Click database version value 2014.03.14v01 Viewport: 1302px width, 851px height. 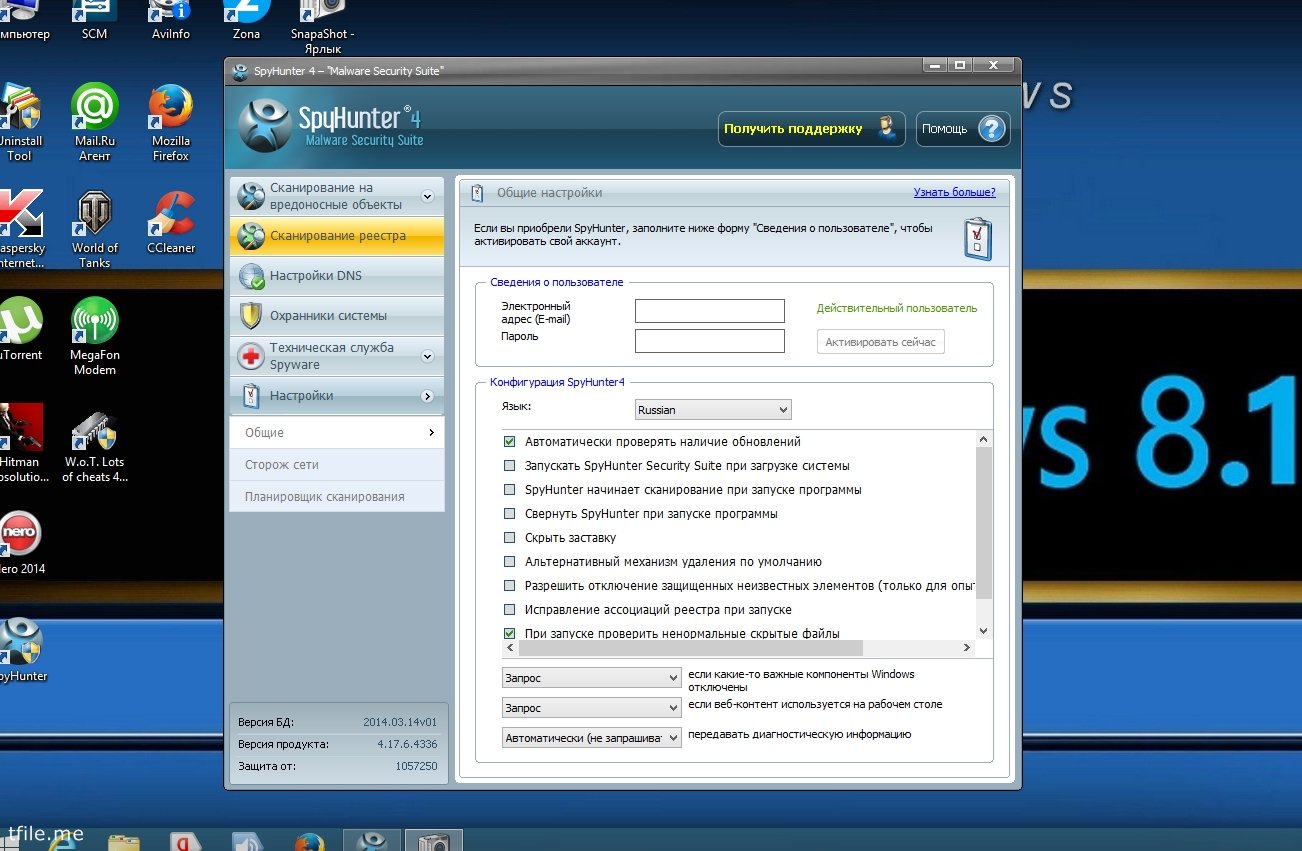[400, 722]
